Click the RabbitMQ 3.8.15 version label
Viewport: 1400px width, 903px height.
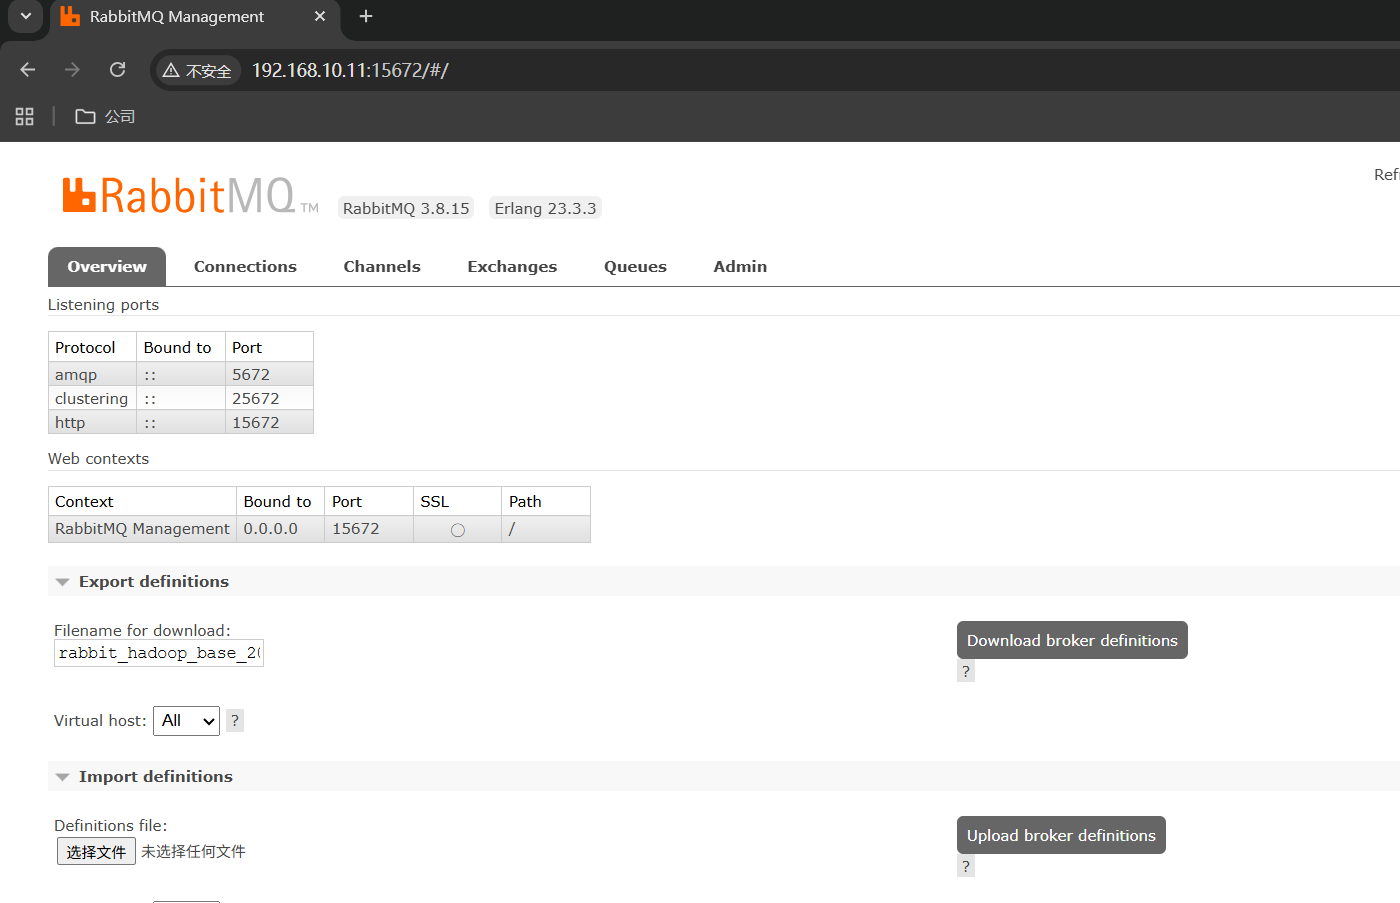(x=406, y=208)
